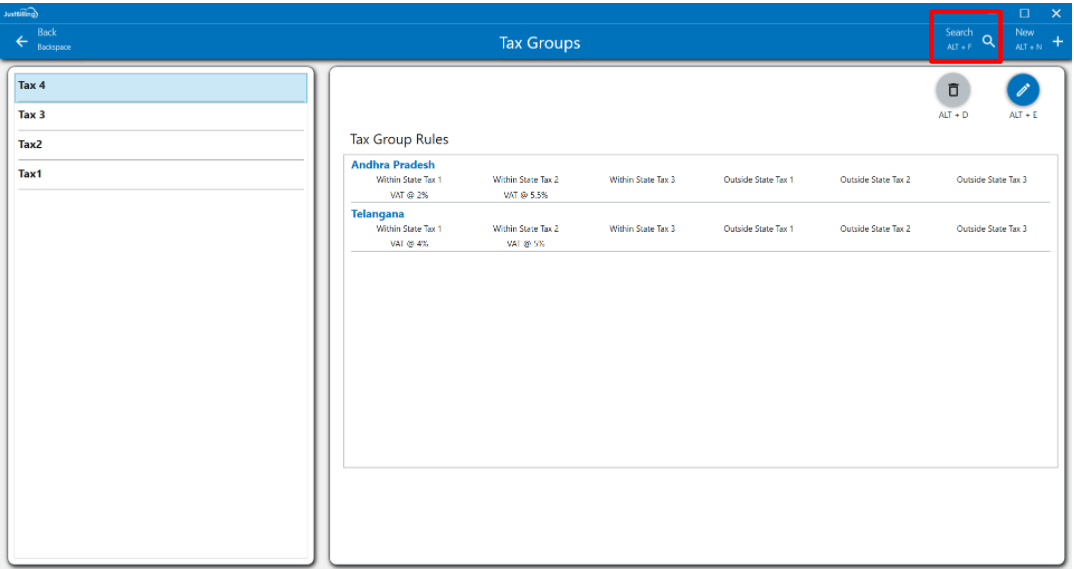
Task: Edit tax group using pencil icon
Action: point(1022,90)
